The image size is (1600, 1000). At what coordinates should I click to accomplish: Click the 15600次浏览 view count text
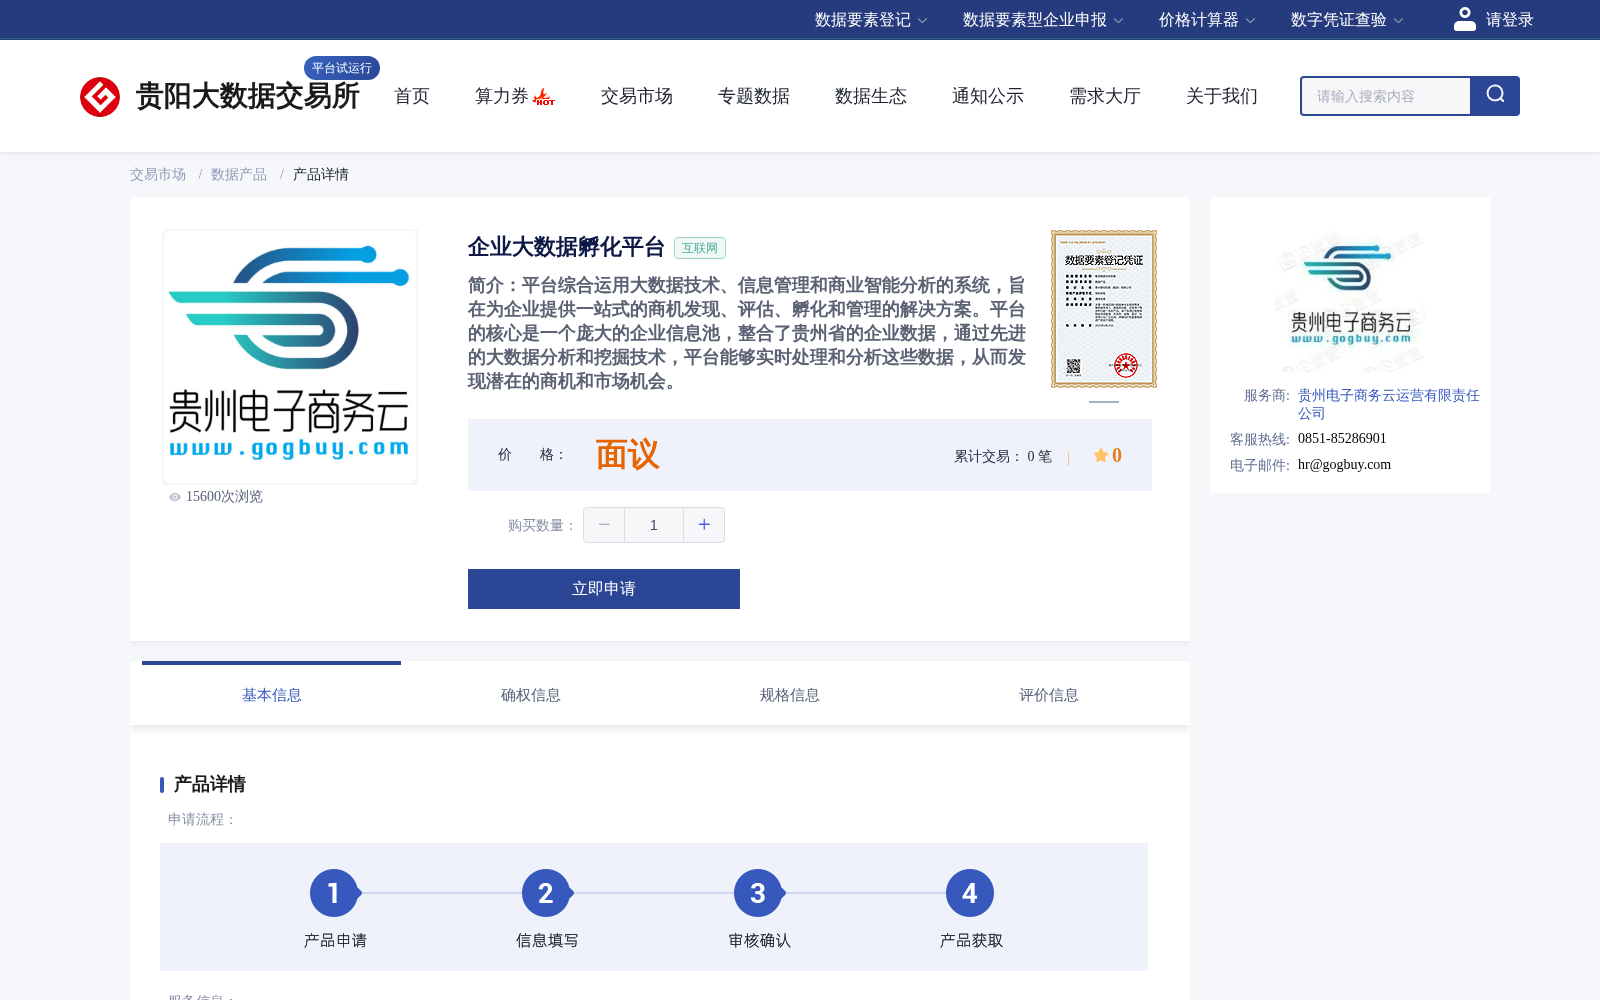(x=224, y=496)
